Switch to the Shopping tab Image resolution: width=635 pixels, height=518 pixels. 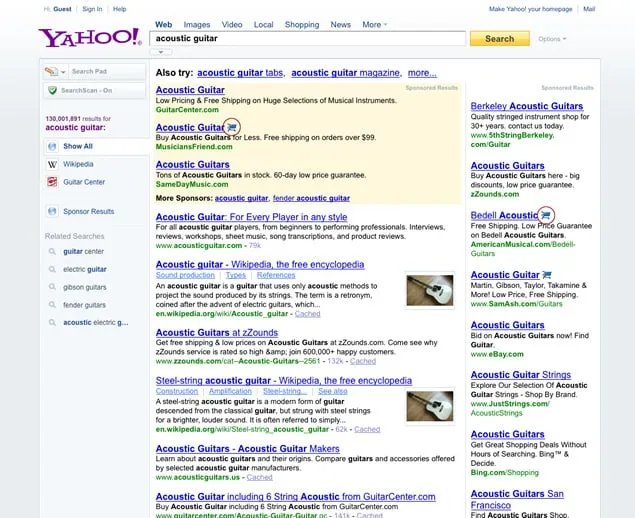[x=302, y=25]
